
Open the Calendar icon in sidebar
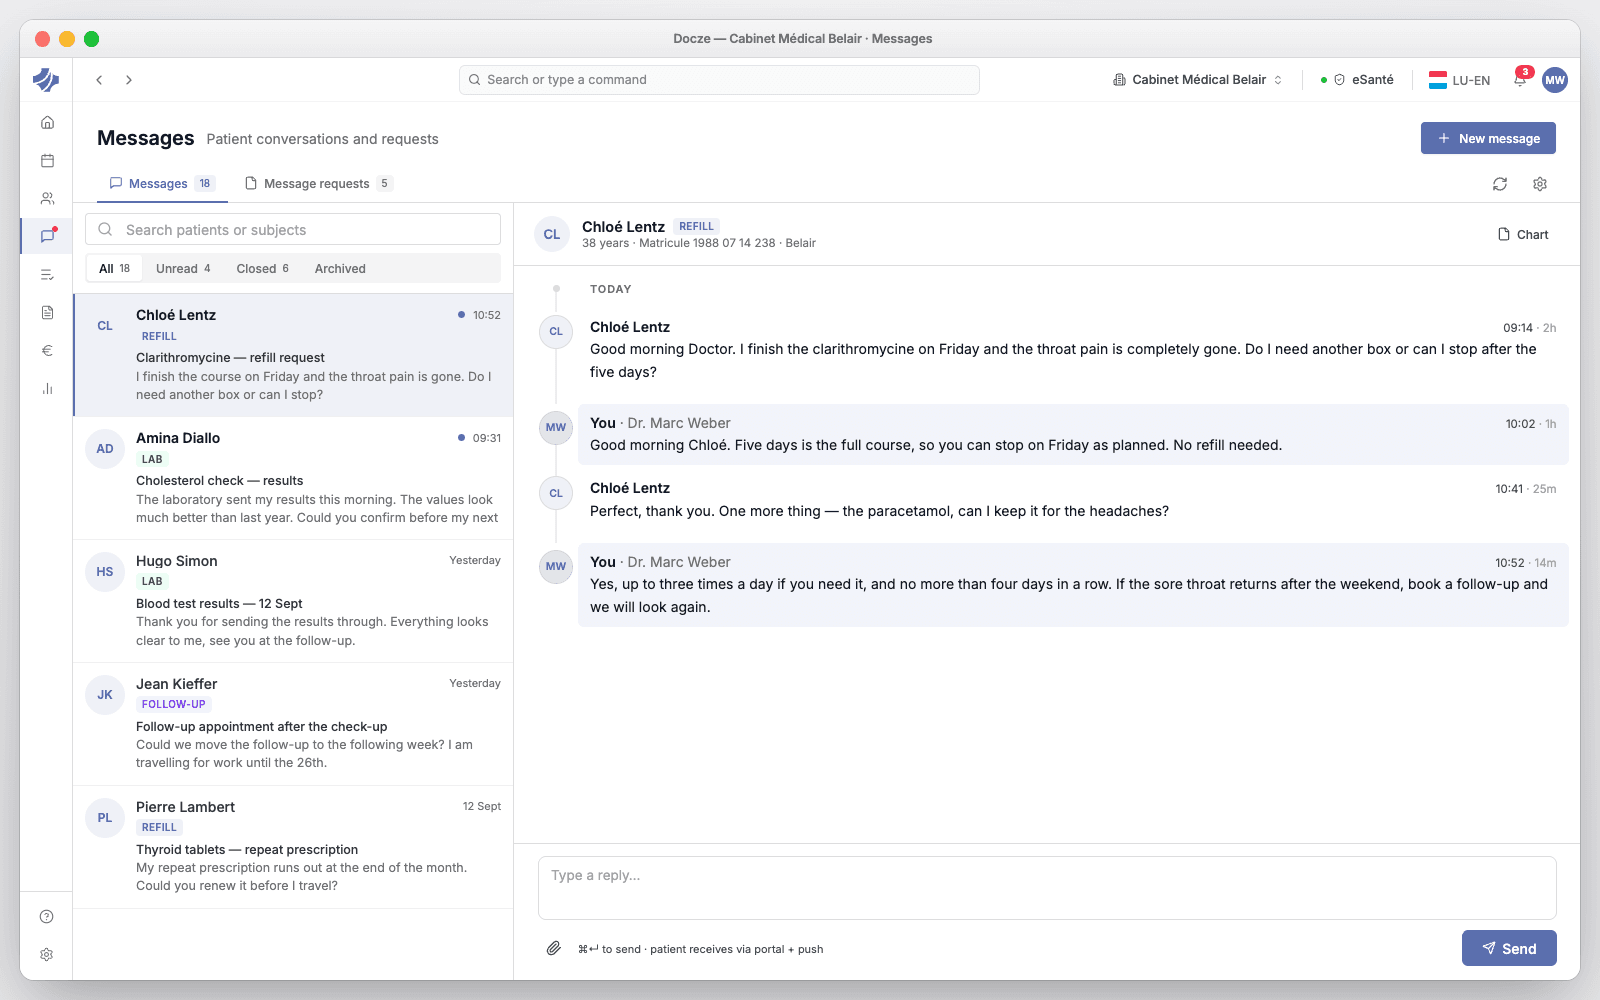coord(47,160)
